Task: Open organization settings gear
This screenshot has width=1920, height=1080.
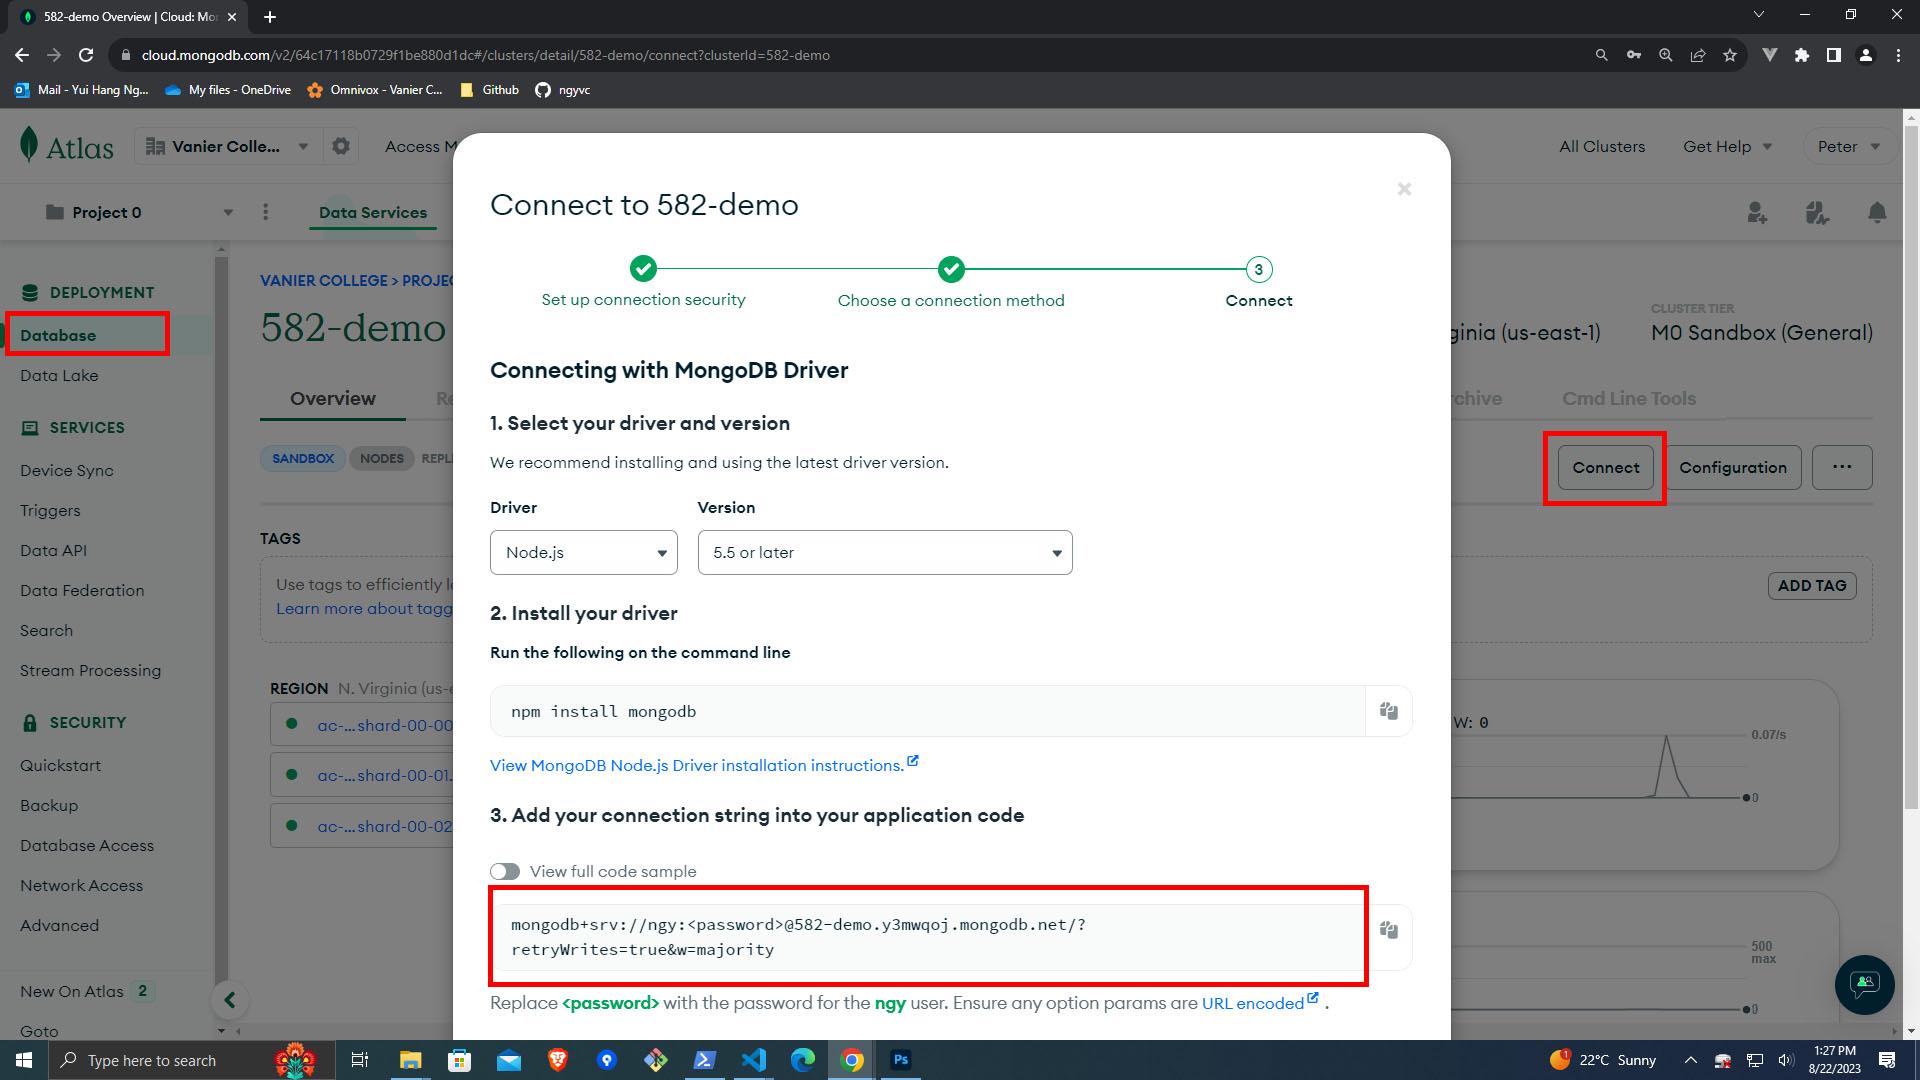Action: (341, 147)
